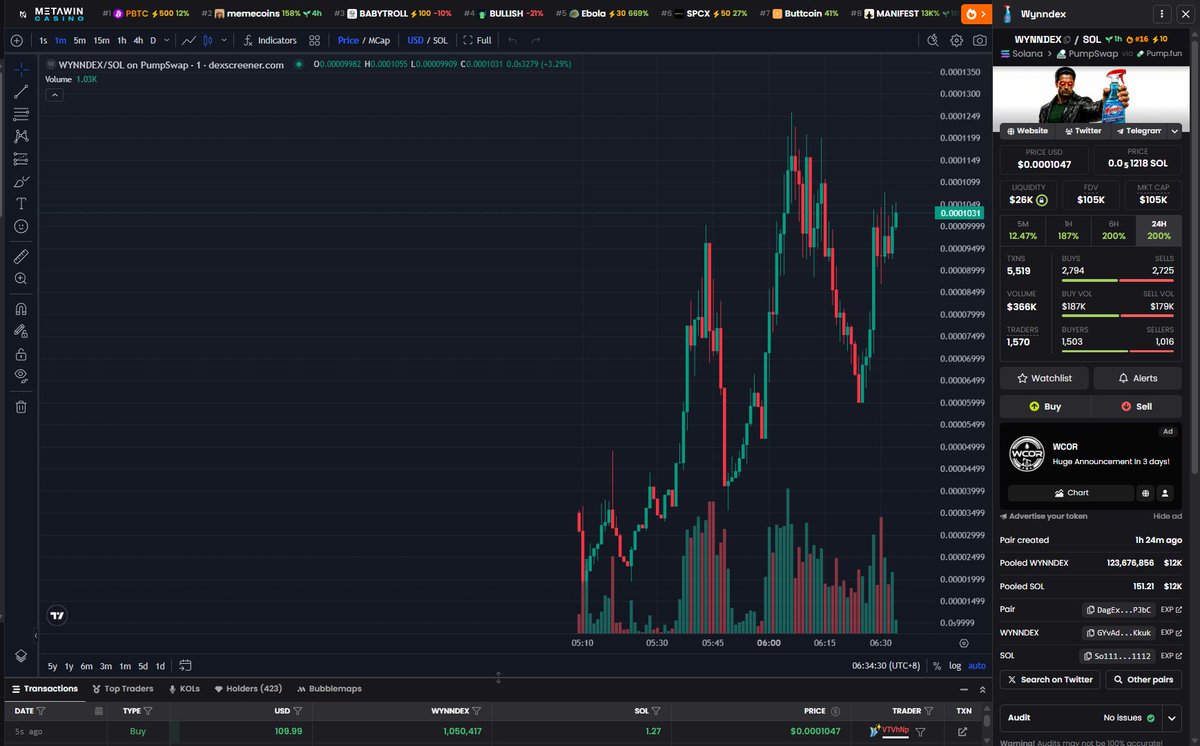Select the trend line drawing tool
The width and height of the screenshot is (1200, 746).
pyautogui.click(x=21, y=91)
